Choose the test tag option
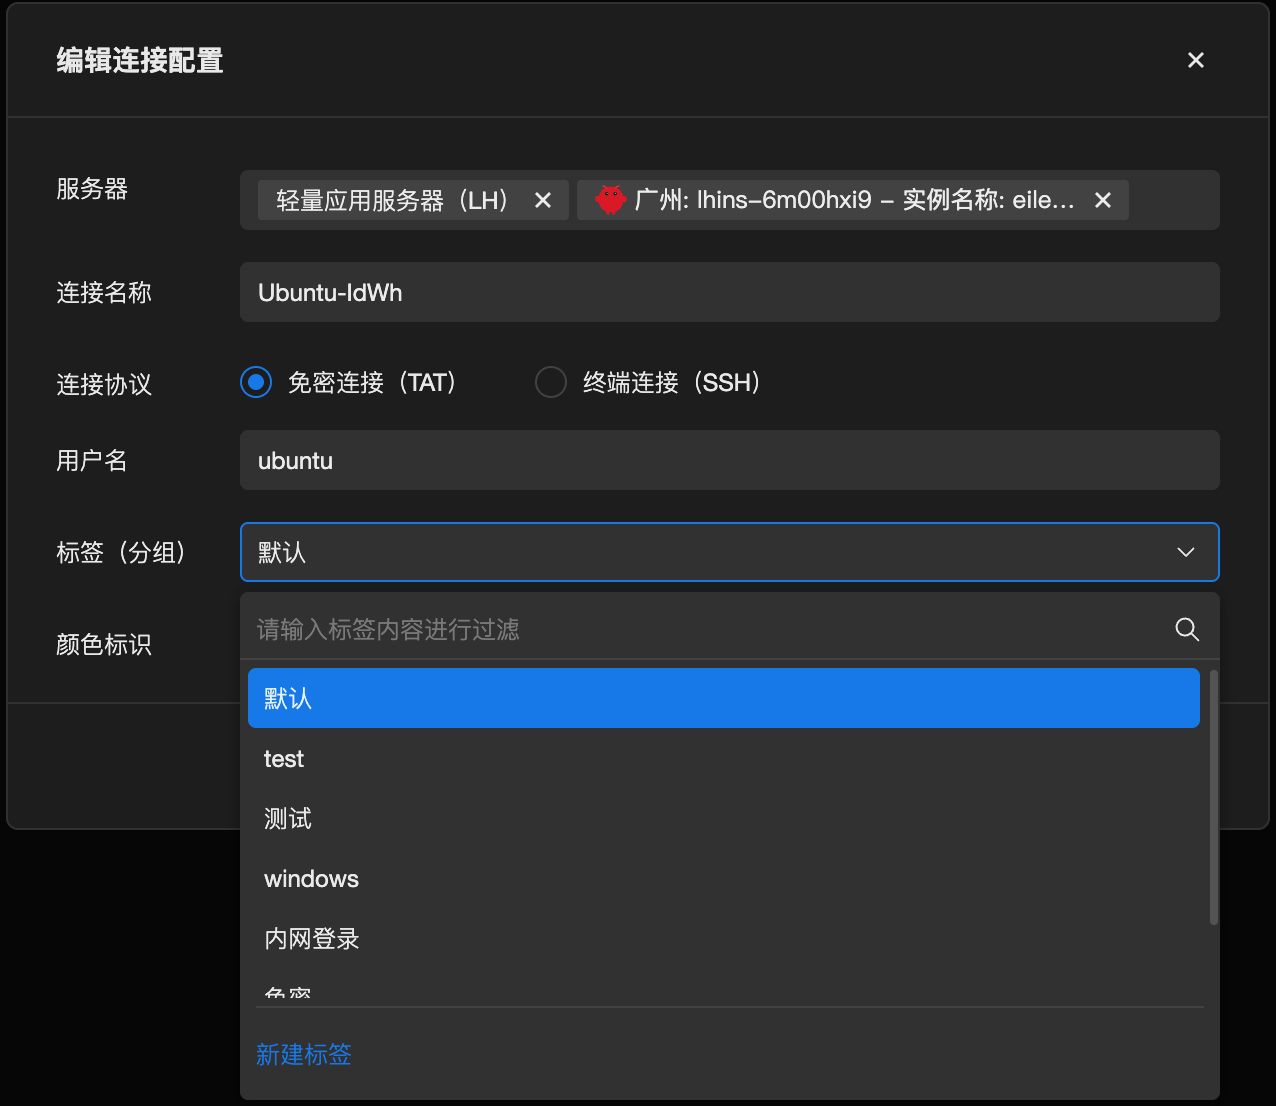Viewport: 1276px width, 1106px height. tap(723, 759)
